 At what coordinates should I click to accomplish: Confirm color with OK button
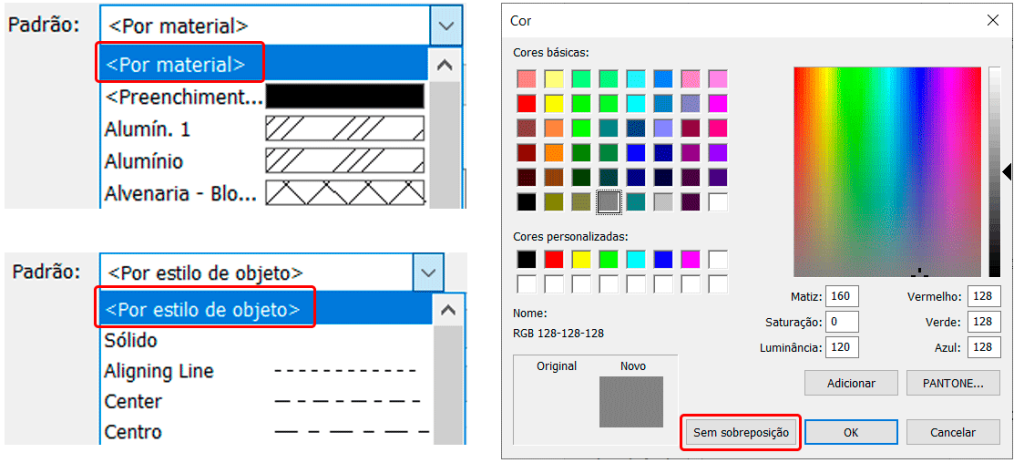[x=851, y=432]
